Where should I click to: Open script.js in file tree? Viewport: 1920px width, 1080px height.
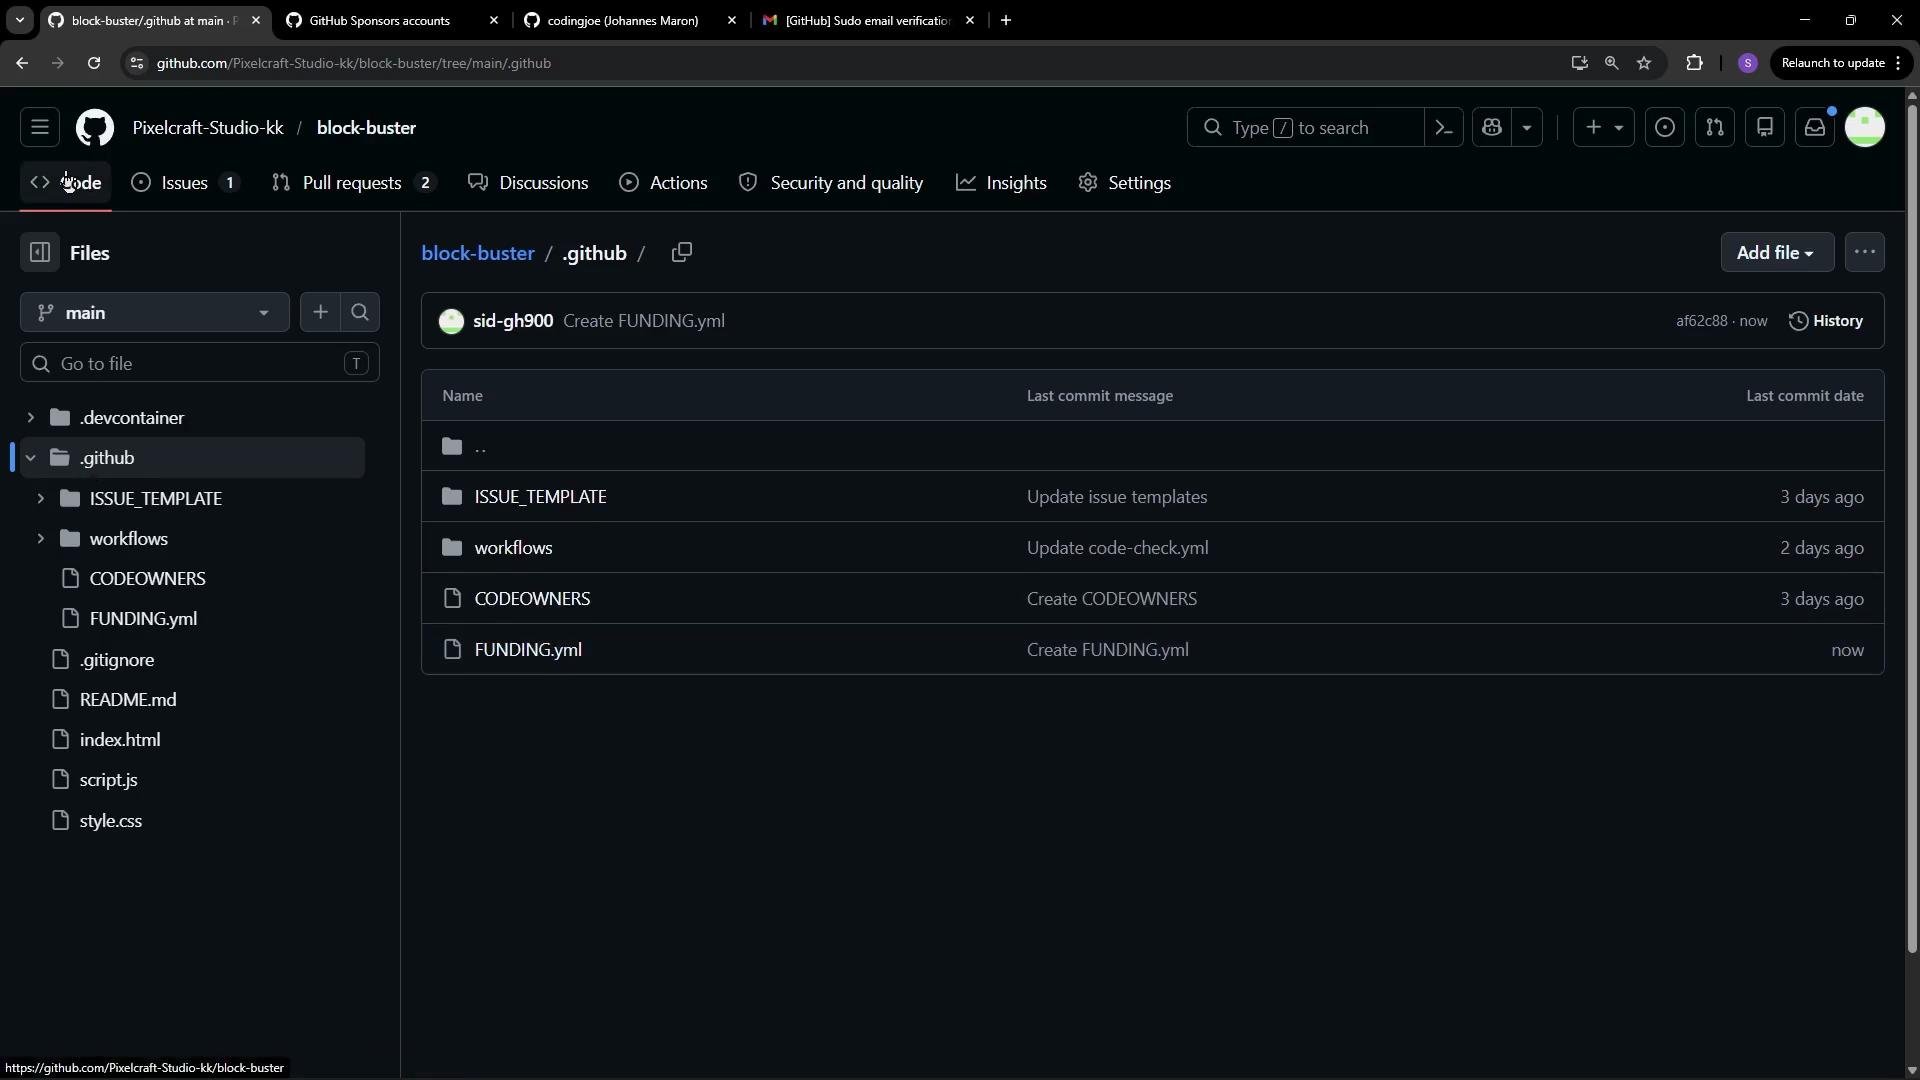tap(108, 780)
